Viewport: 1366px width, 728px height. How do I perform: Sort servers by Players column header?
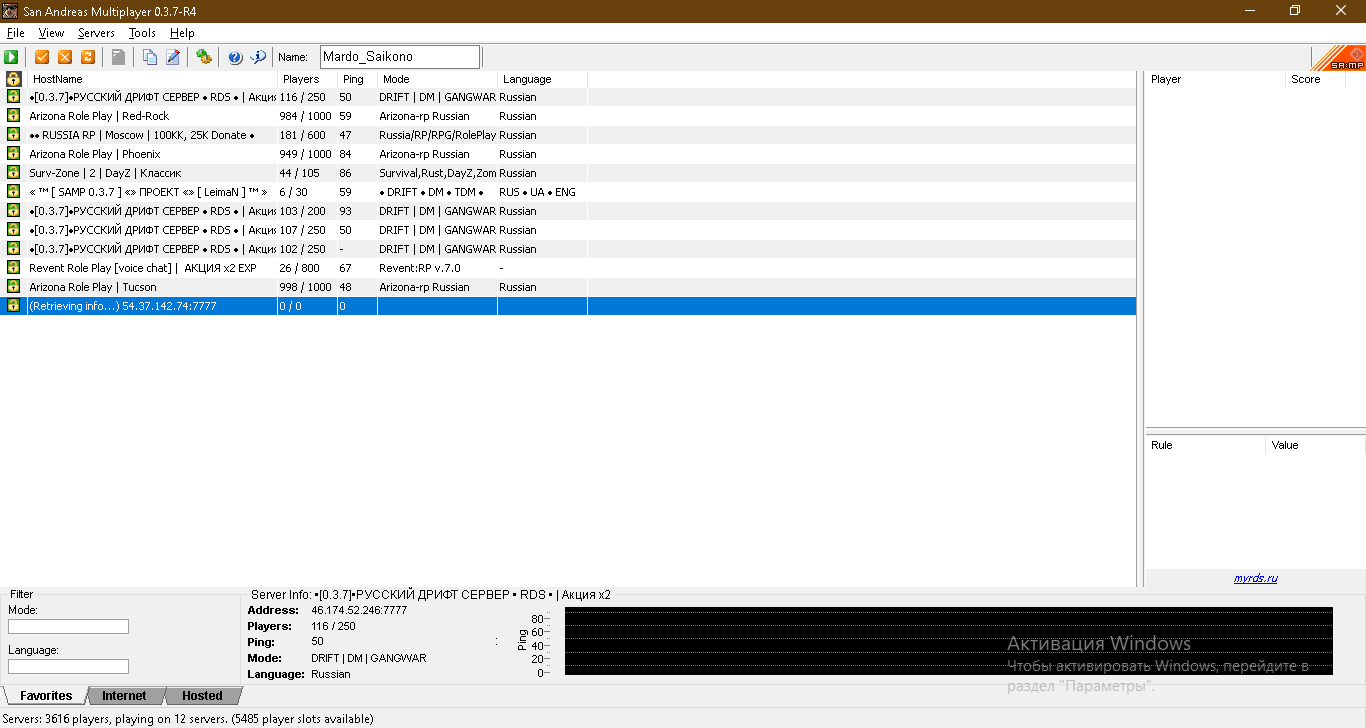point(307,79)
